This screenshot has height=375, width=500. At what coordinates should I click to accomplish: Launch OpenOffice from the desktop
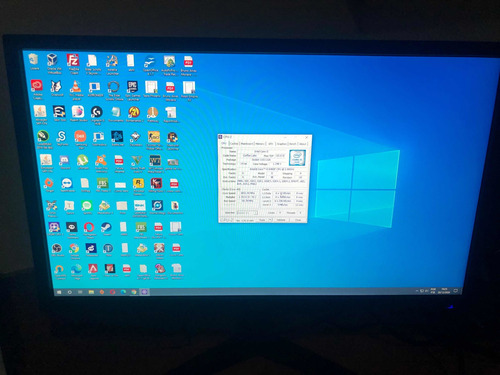[x=150, y=65]
